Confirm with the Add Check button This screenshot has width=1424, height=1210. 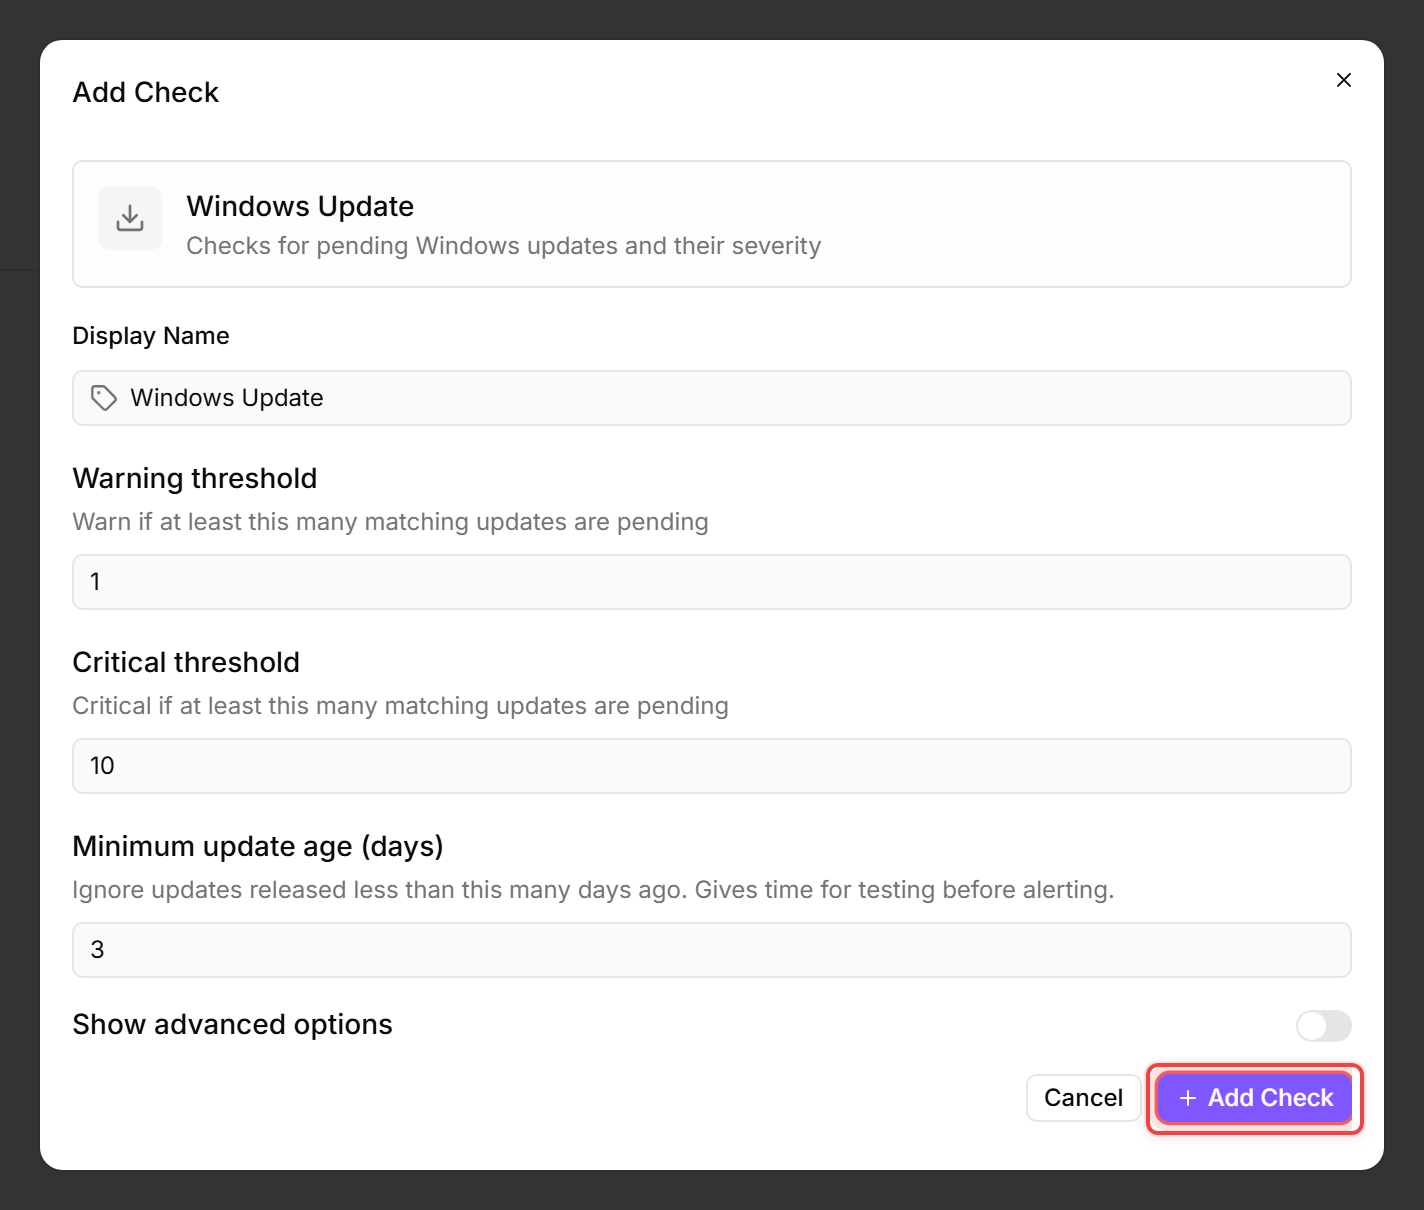pos(1255,1098)
